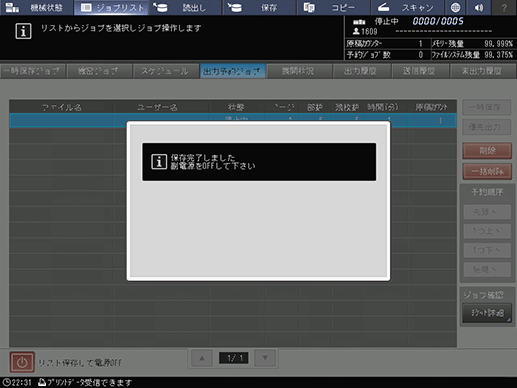Switch to the コピー copy screen

click(x=334, y=7)
